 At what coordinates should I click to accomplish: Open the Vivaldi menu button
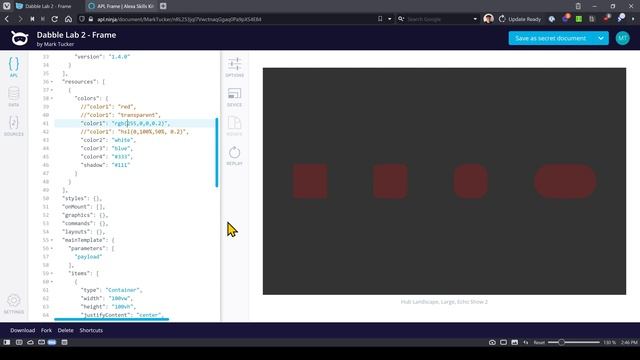coord(7,6)
